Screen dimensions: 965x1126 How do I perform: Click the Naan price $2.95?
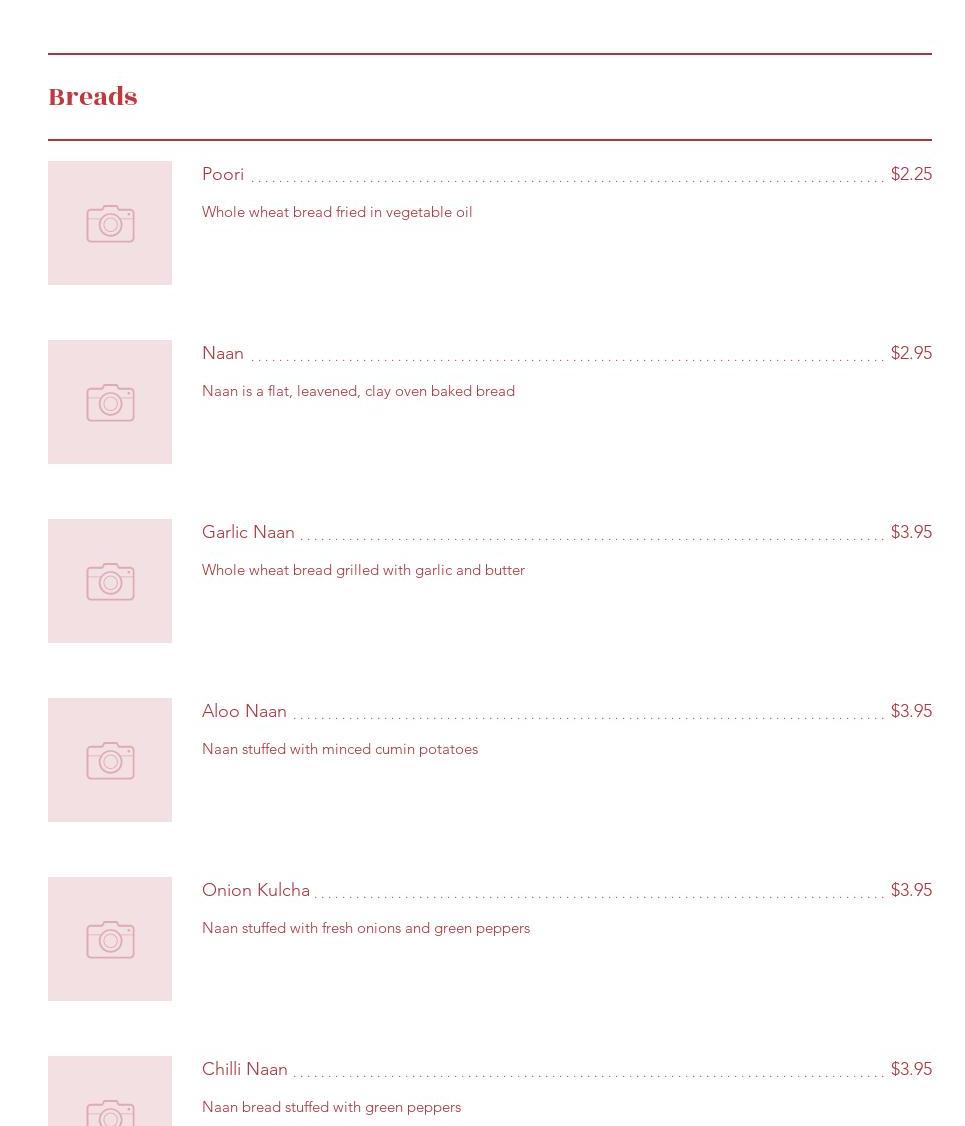click(x=911, y=353)
